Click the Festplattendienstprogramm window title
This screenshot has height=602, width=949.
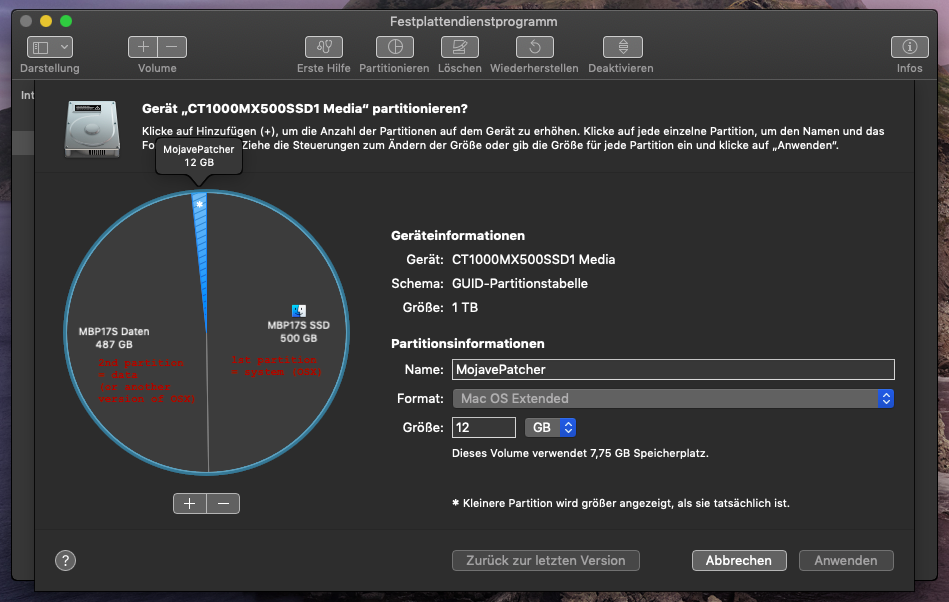tap(473, 22)
